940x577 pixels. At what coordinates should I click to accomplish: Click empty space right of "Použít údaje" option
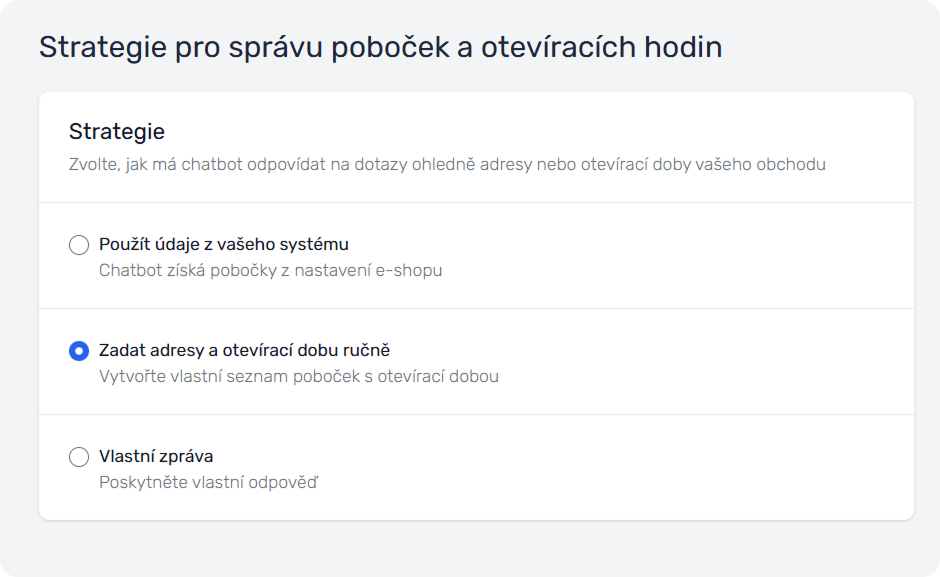coord(680,256)
